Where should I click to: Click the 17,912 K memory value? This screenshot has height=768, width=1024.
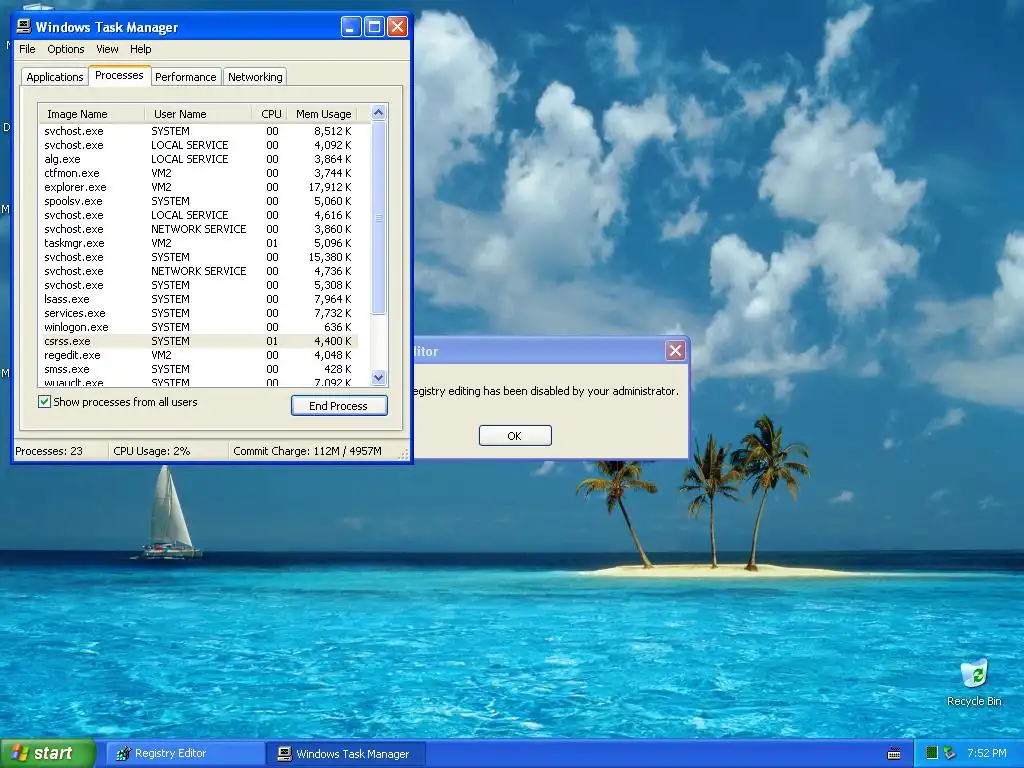click(x=330, y=187)
